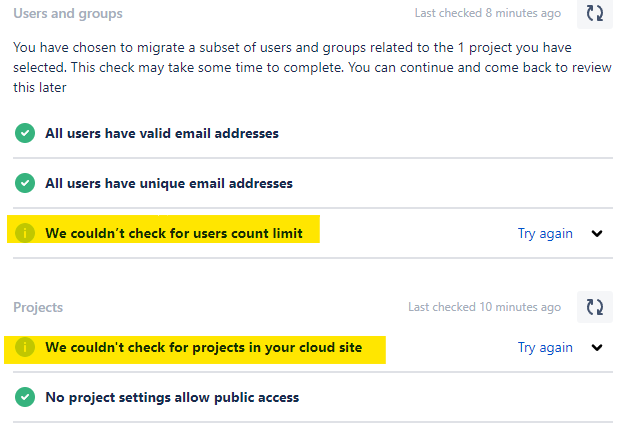
Task: Try again for projects cloud site check
Action: 545,347
